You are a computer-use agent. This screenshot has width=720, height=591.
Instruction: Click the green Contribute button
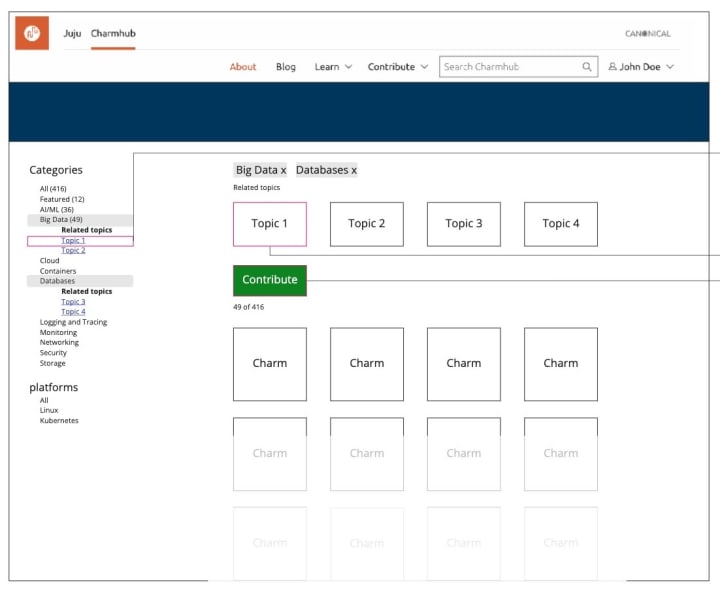coord(270,280)
